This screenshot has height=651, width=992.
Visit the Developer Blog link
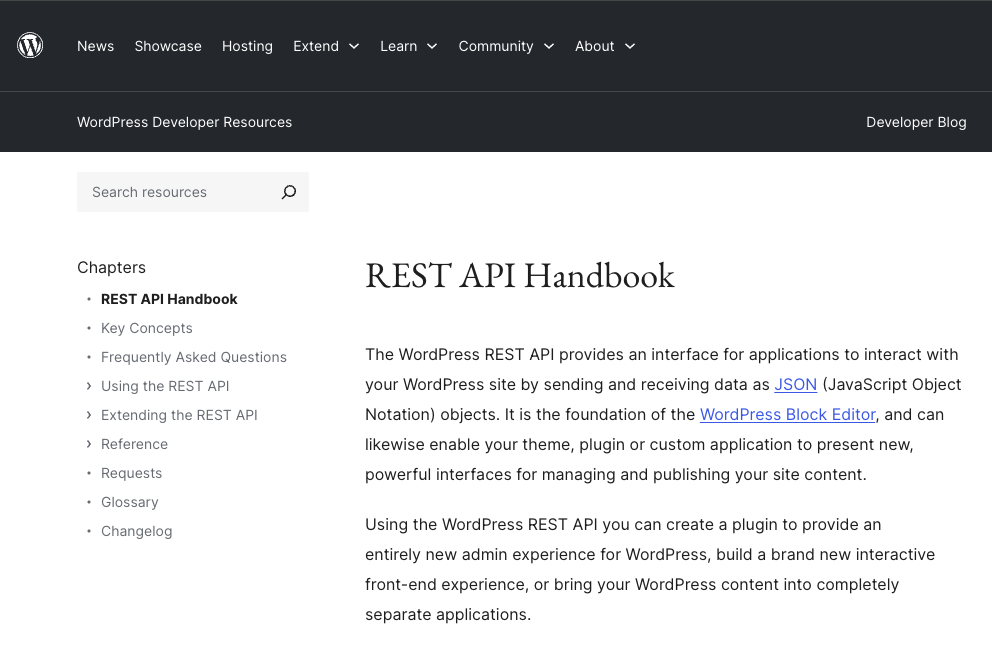[x=916, y=122]
